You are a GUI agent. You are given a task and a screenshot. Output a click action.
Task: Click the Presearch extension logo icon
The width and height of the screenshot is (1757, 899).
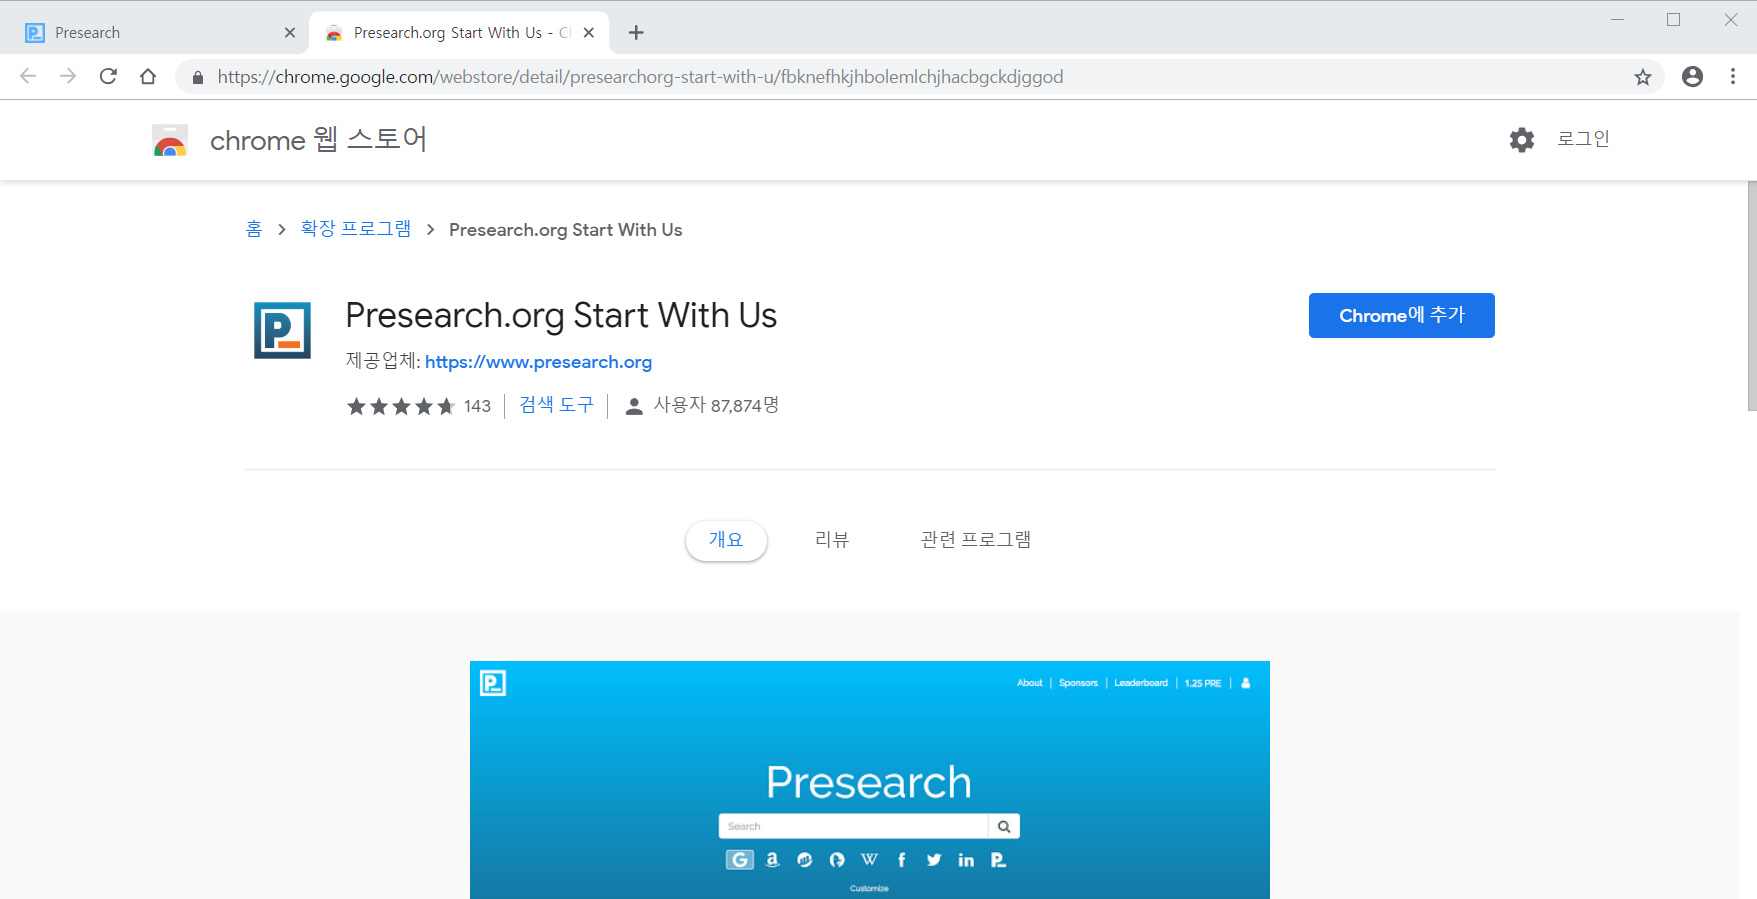coord(282,330)
